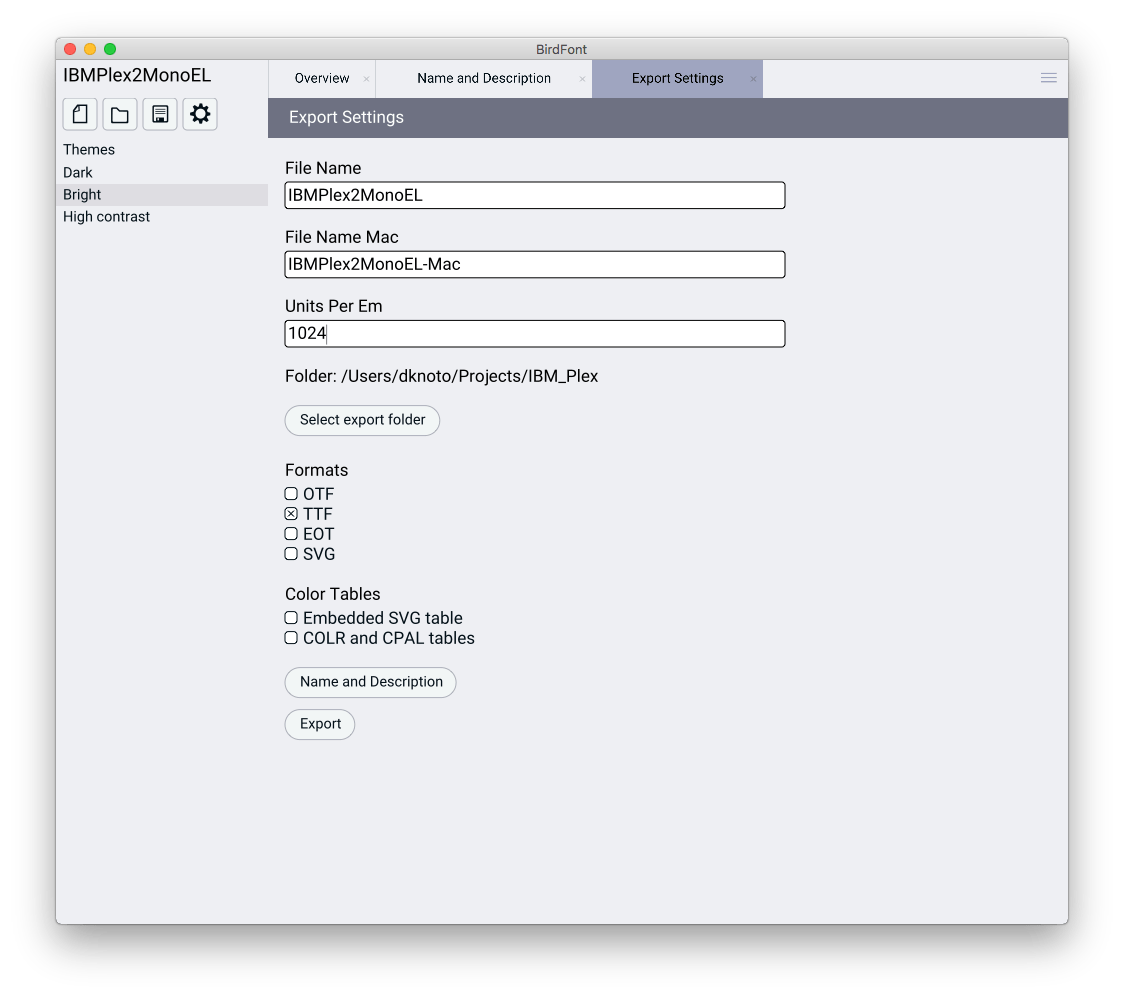Save the font with the disk icon
Image resolution: width=1124 pixels, height=998 pixels.
160,114
